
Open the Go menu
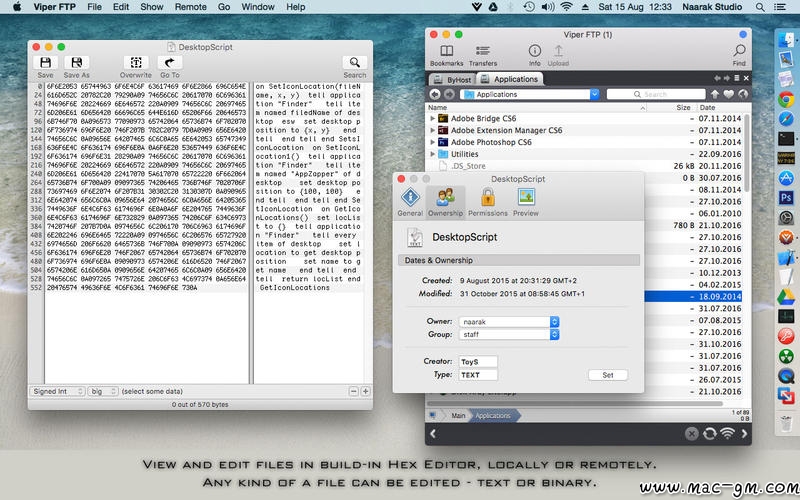click(223, 7)
